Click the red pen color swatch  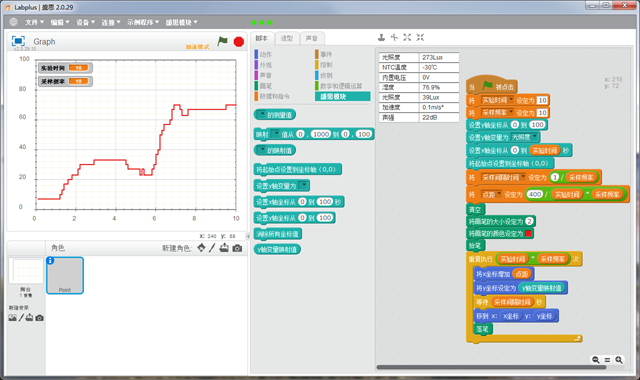coord(528,234)
